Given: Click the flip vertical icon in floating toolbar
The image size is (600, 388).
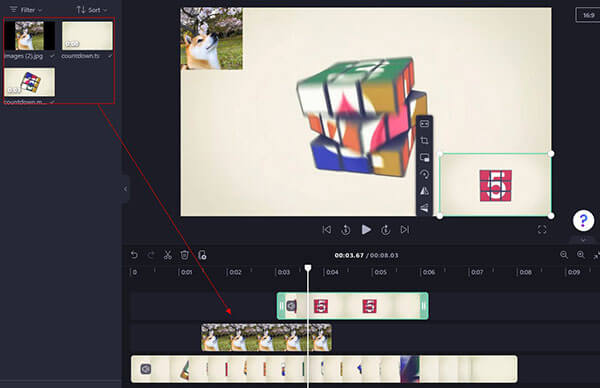Looking at the screenshot, I should click(x=424, y=208).
